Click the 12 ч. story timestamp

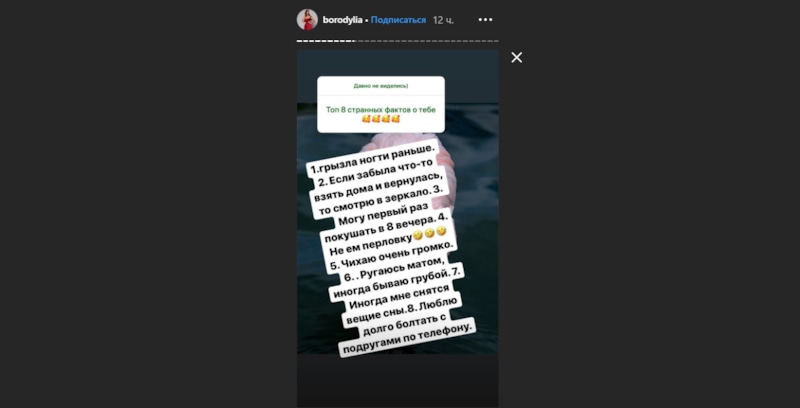click(x=443, y=20)
